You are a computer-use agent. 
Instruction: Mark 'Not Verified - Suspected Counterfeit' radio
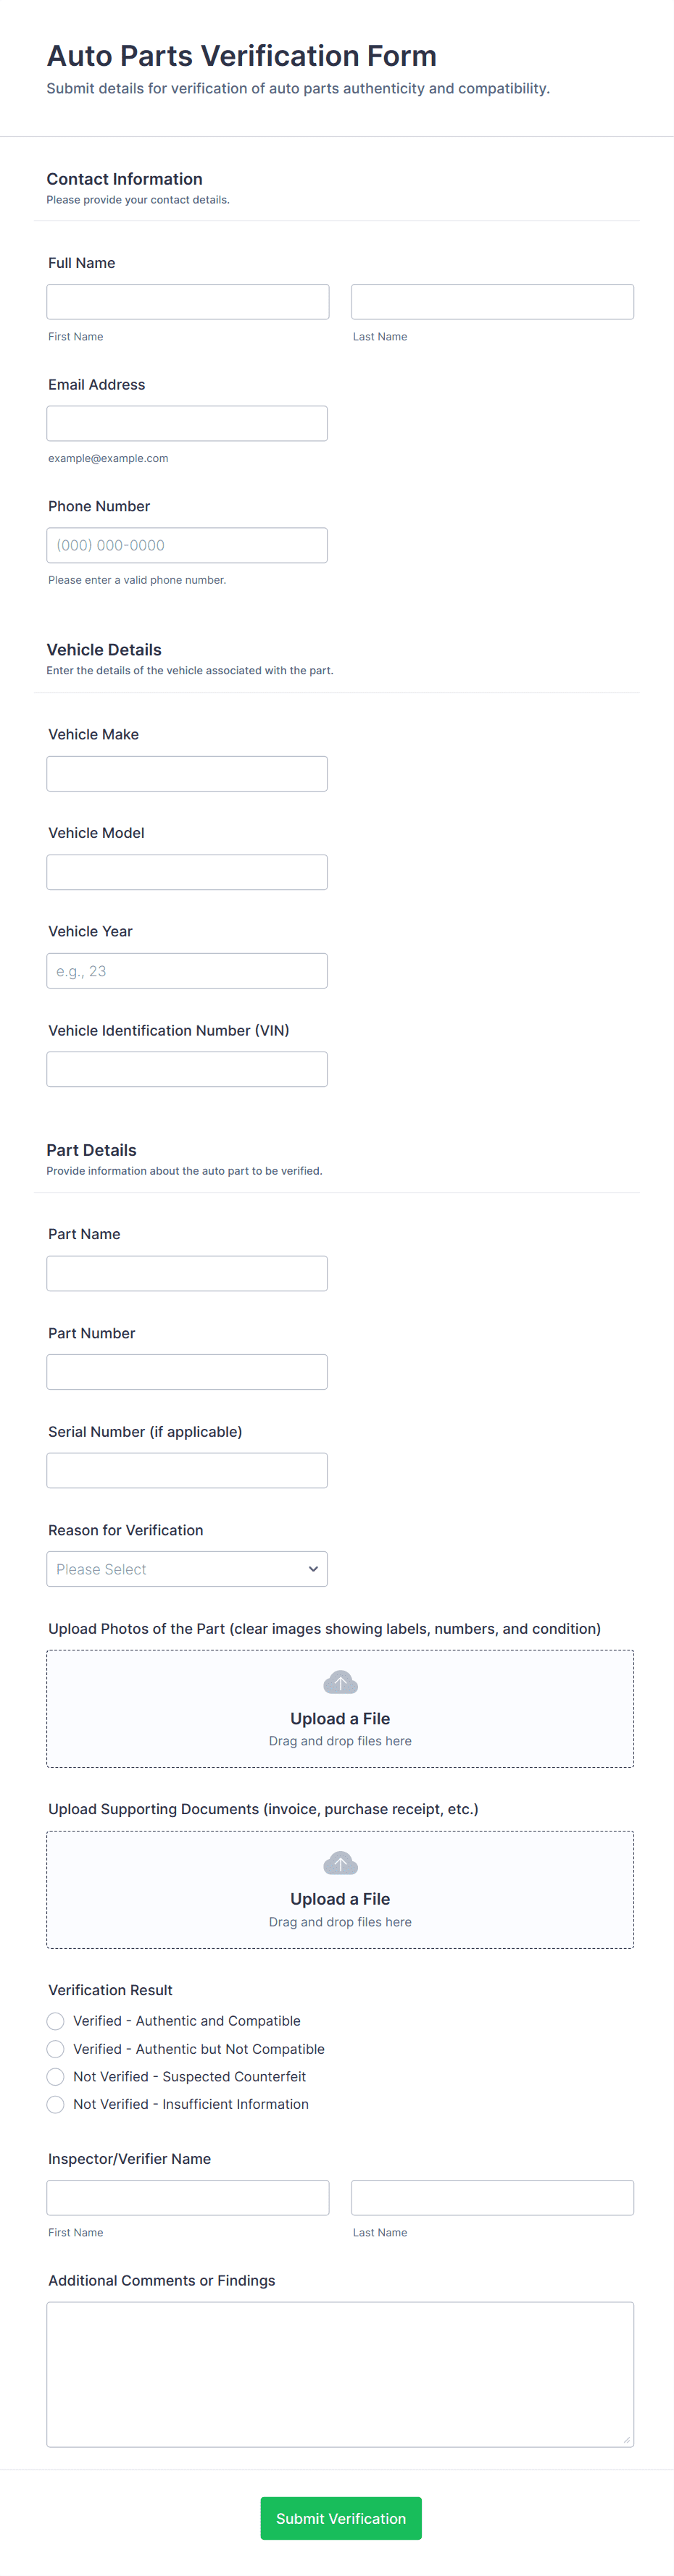tap(56, 2077)
